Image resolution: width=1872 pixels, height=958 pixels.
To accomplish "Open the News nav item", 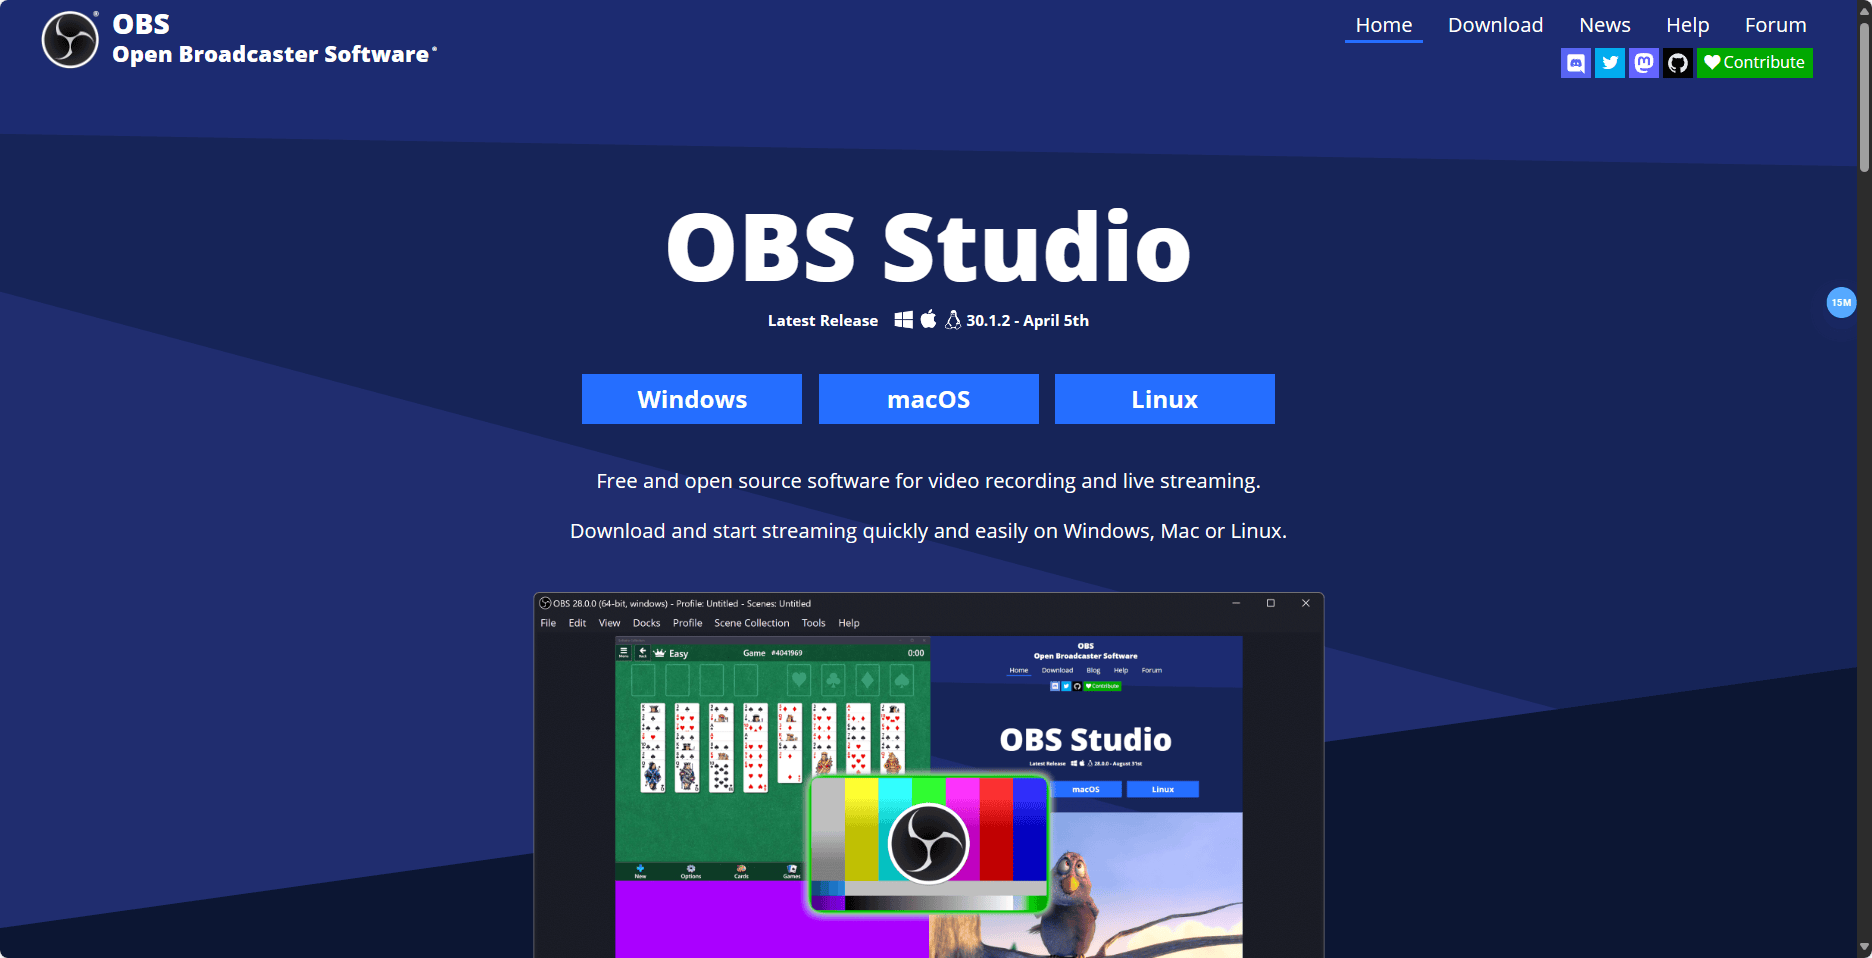I will point(1605,25).
